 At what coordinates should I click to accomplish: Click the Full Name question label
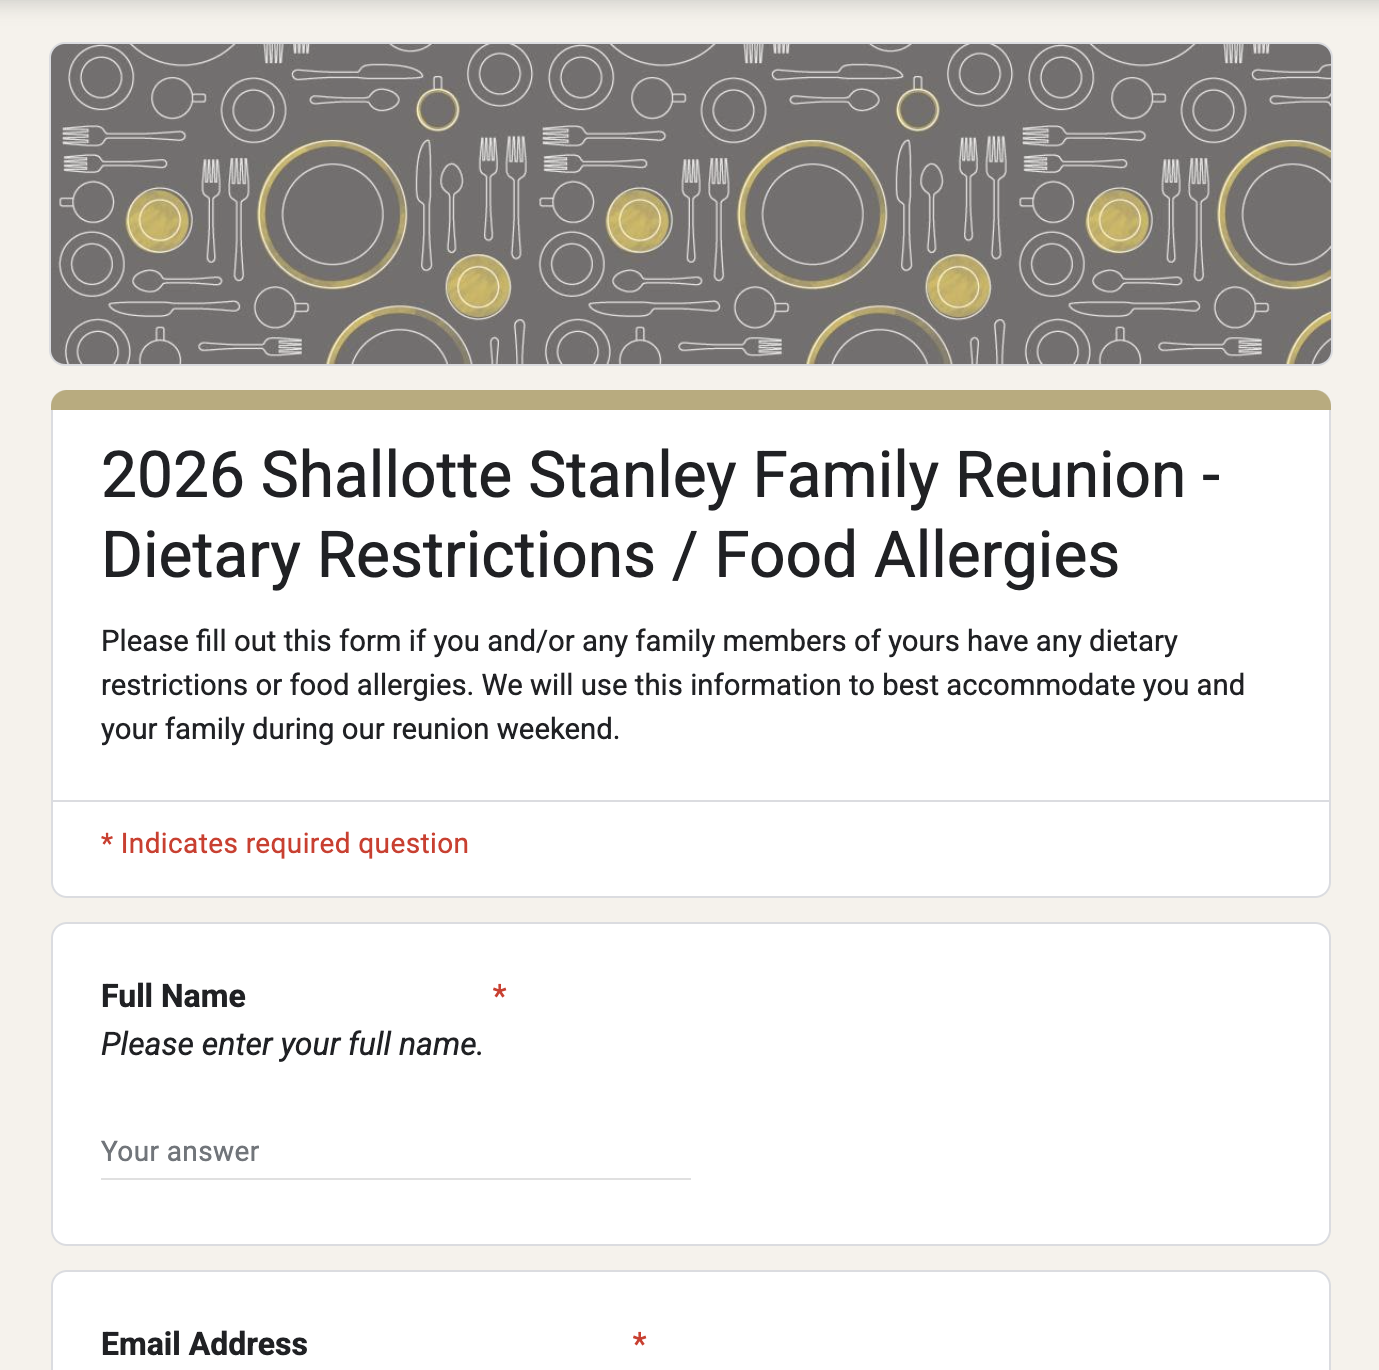click(x=173, y=996)
